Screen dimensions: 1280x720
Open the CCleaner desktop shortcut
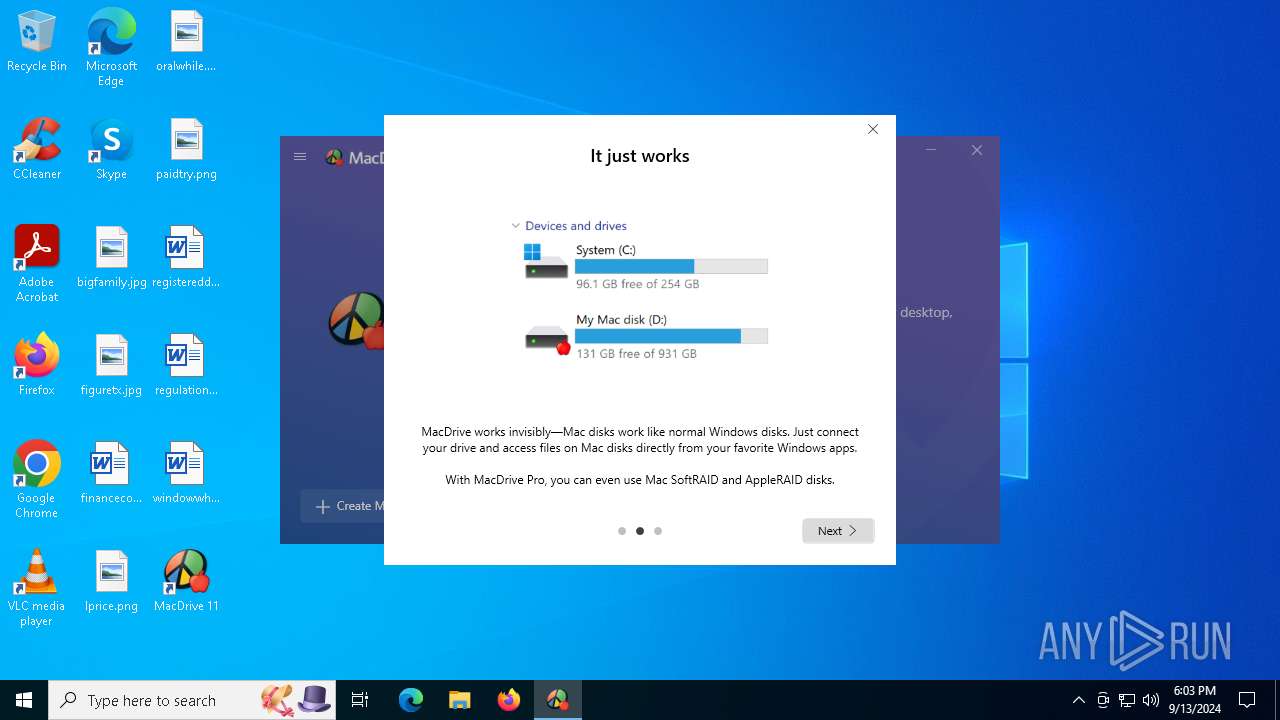(37, 149)
